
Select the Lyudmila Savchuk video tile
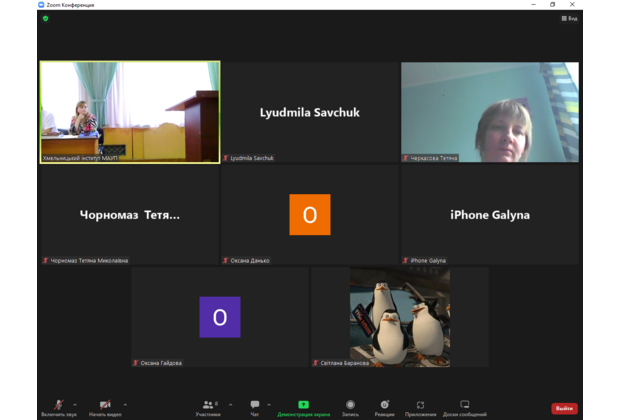pyautogui.click(x=310, y=112)
